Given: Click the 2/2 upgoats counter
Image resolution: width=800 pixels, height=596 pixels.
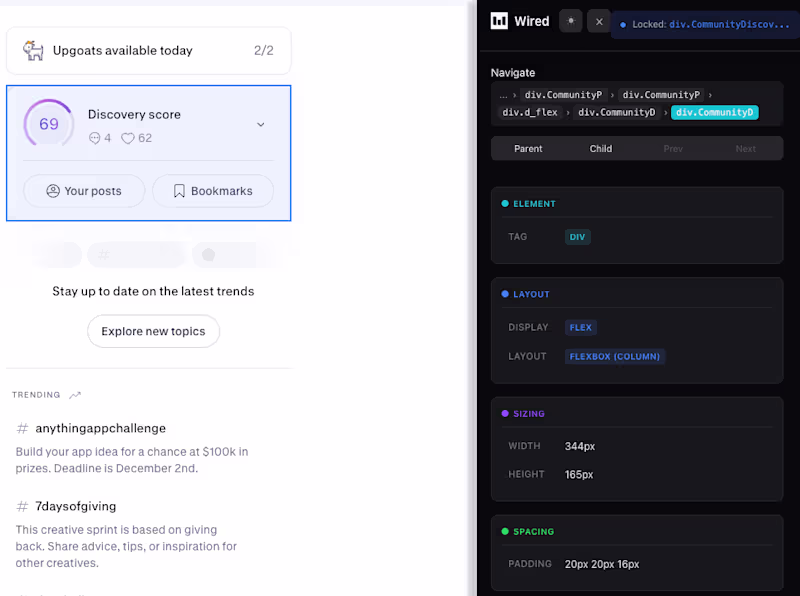Looking at the screenshot, I should click(x=264, y=51).
